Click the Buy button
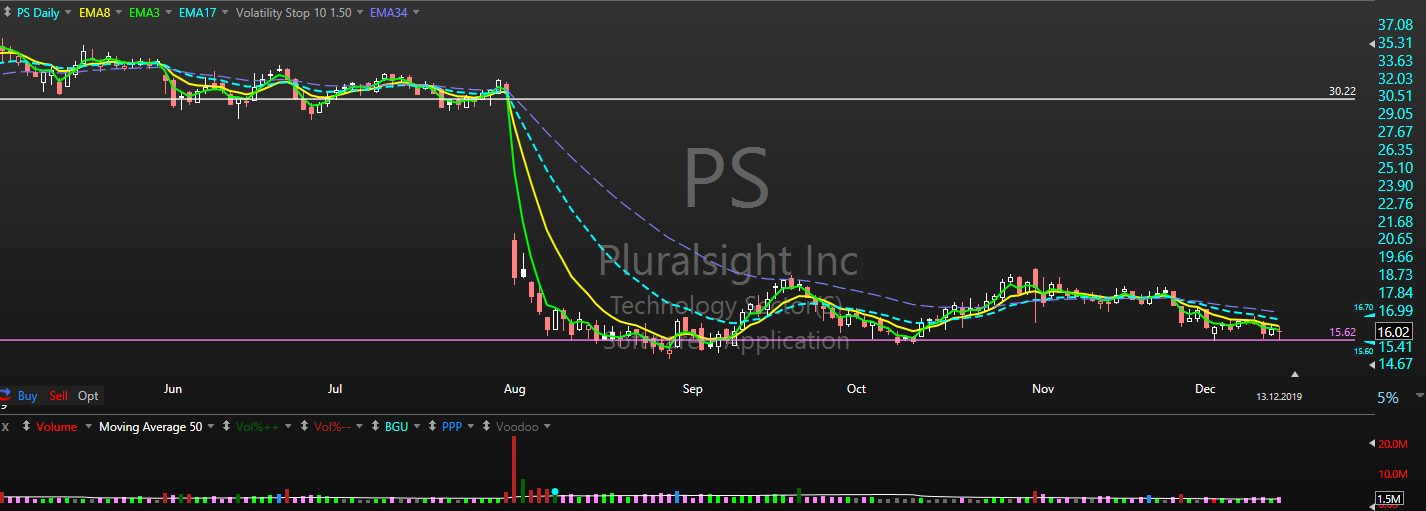The height and width of the screenshot is (511, 1426). pyautogui.click(x=28, y=396)
